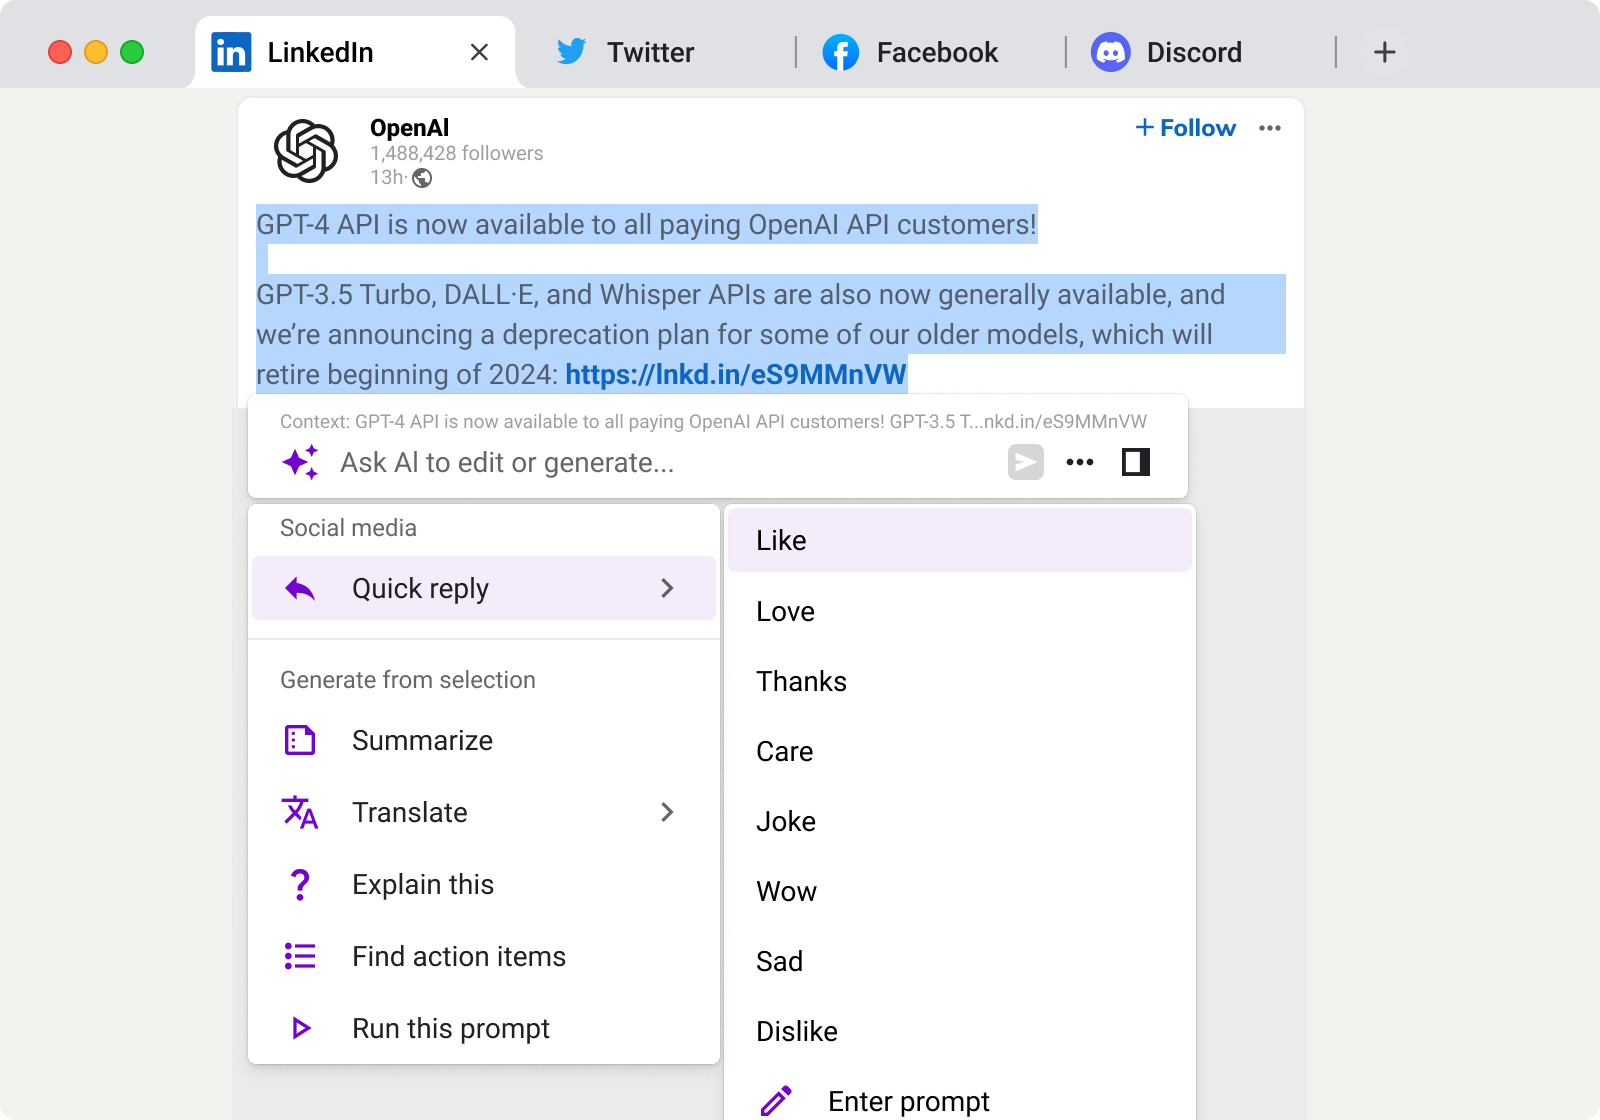The height and width of the screenshot is (1120, 1600).
Task: Click the Context preview text line
Action: point(714,421)
